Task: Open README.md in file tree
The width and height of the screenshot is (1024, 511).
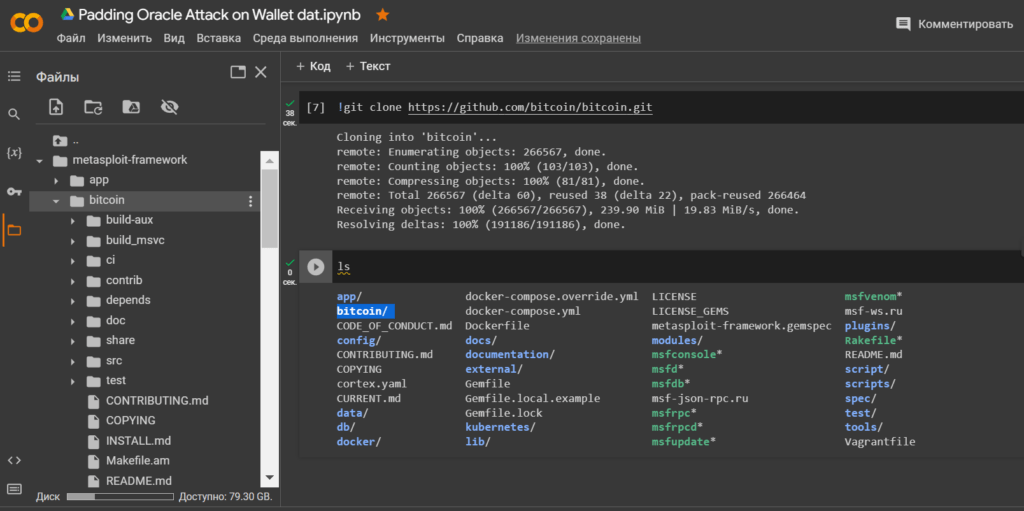Action: coord(139,481)
